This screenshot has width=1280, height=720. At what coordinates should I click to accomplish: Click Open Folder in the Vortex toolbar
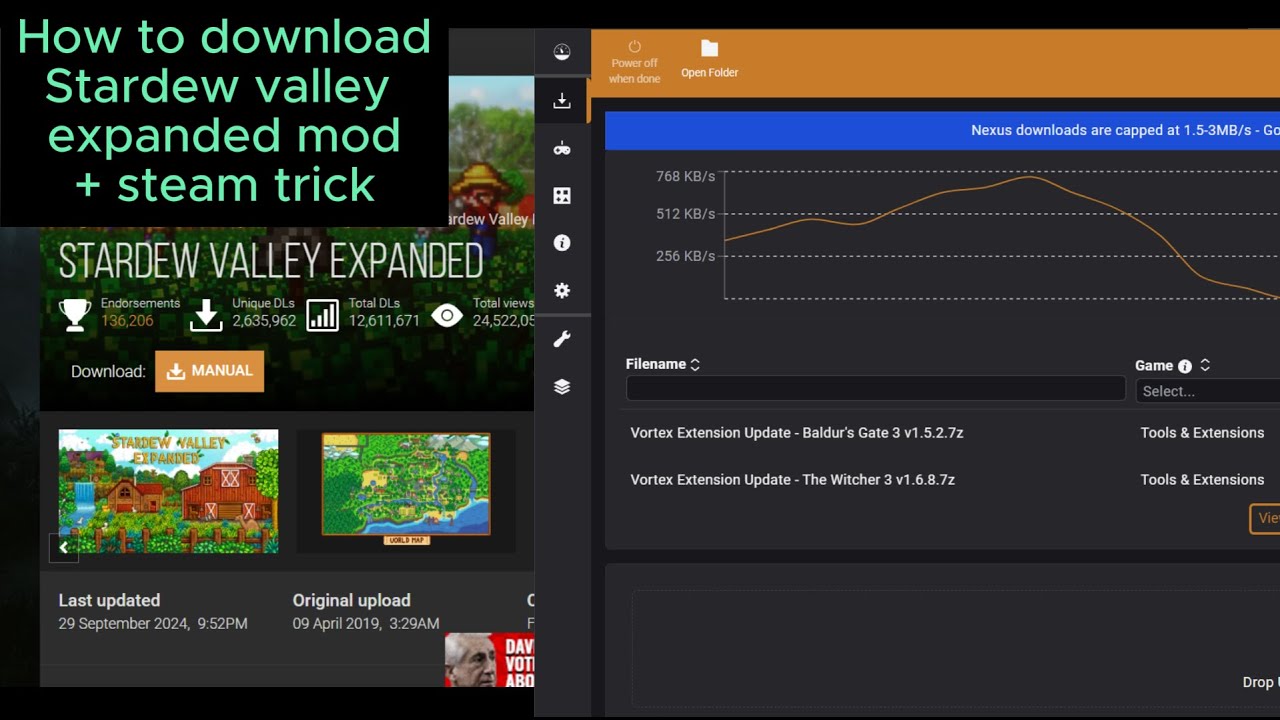click(709, 60)
